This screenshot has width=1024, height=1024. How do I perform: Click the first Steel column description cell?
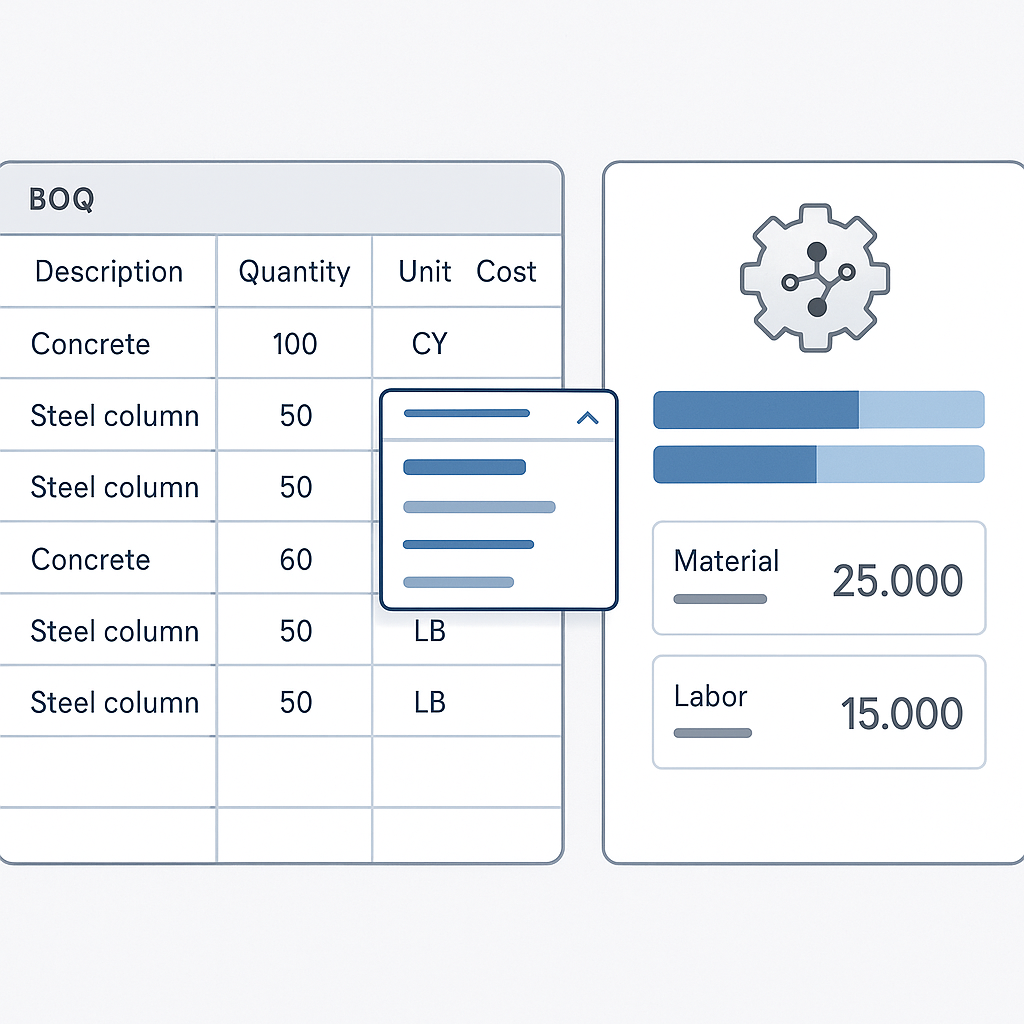108,415
